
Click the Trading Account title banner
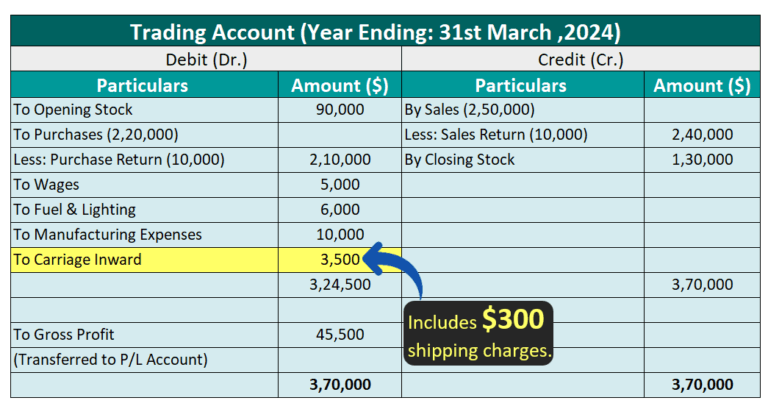(384, 31)
